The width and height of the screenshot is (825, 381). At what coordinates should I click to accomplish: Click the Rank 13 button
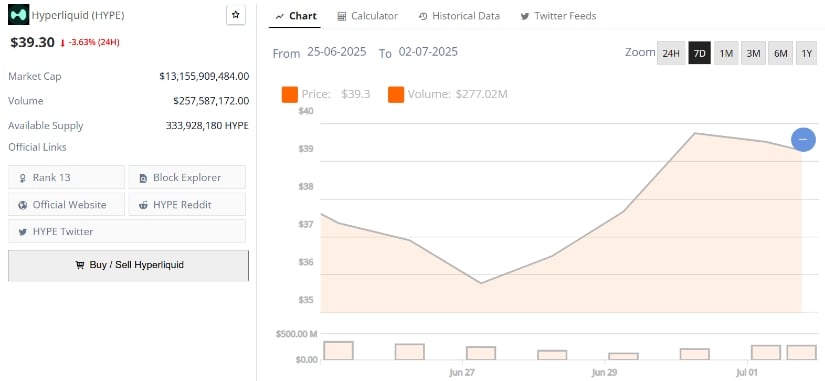(x=66, y=177)
